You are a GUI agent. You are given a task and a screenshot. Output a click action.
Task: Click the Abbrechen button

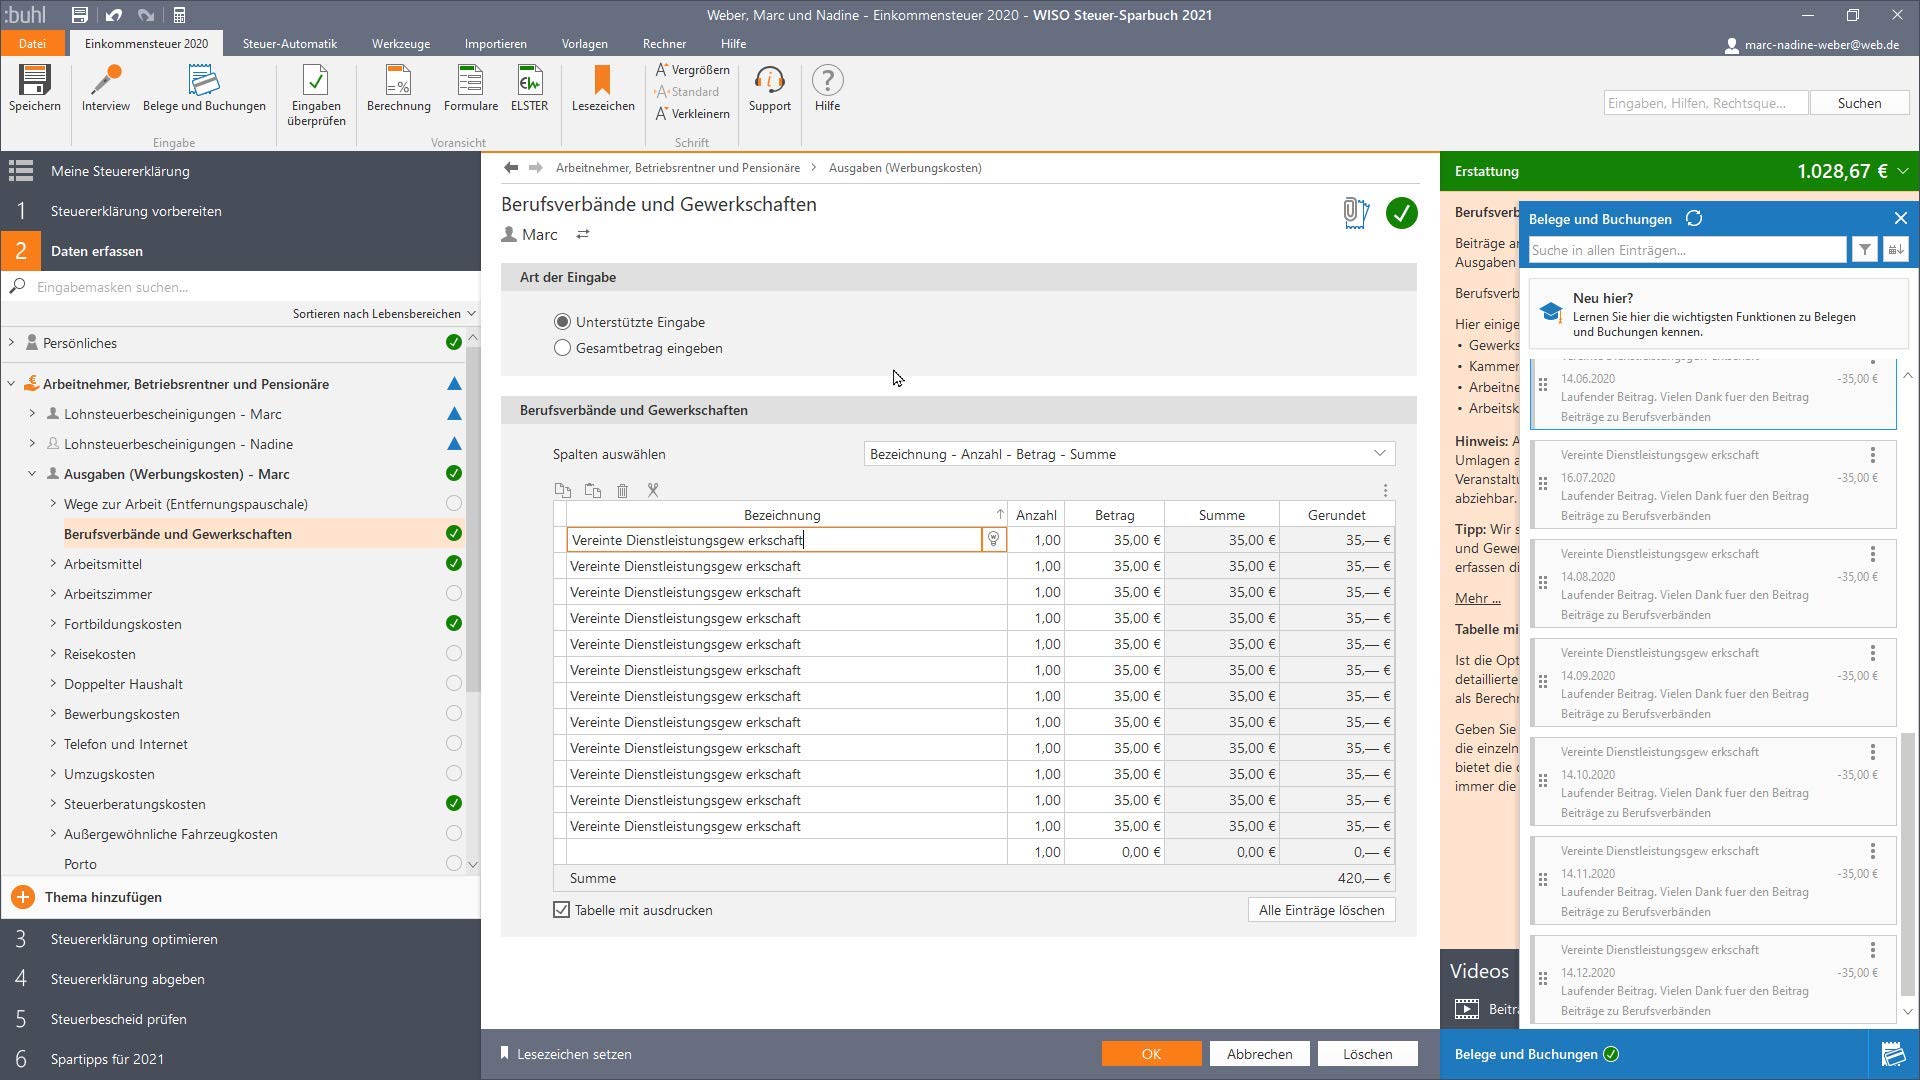pos(1260,1054)
